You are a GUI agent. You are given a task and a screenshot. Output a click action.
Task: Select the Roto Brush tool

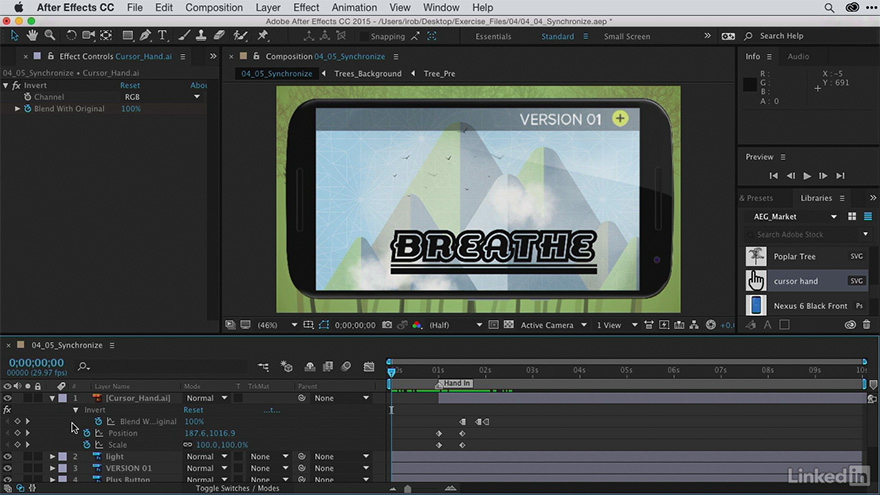click(240, 35)
